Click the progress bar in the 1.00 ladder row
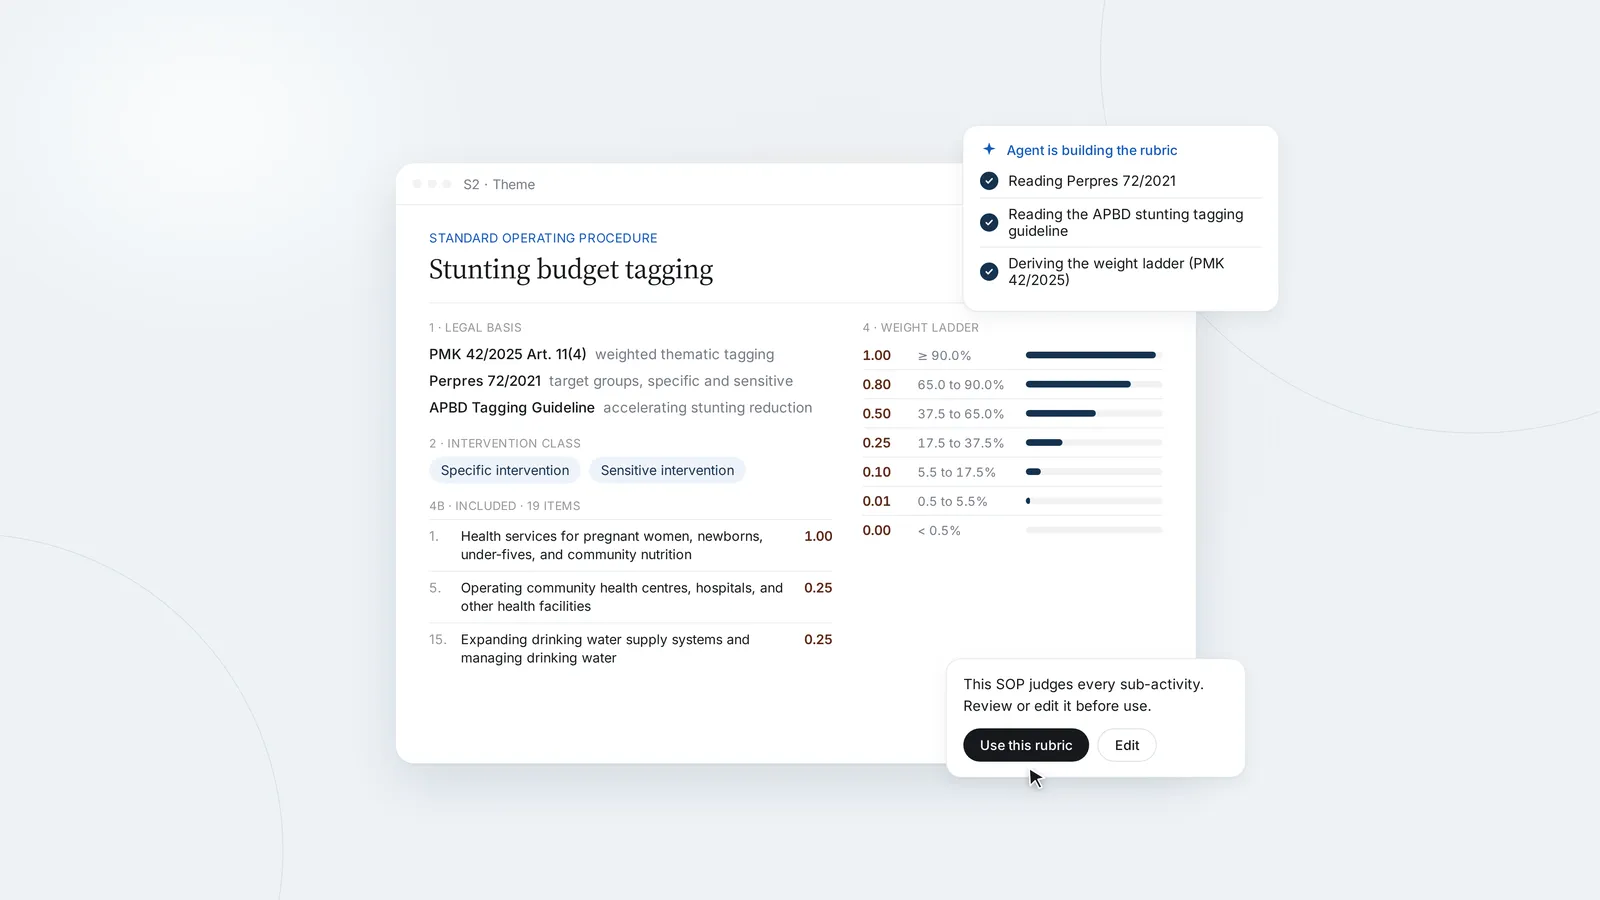Viewport: 1600px width, 900px height. coord(1094,355)
